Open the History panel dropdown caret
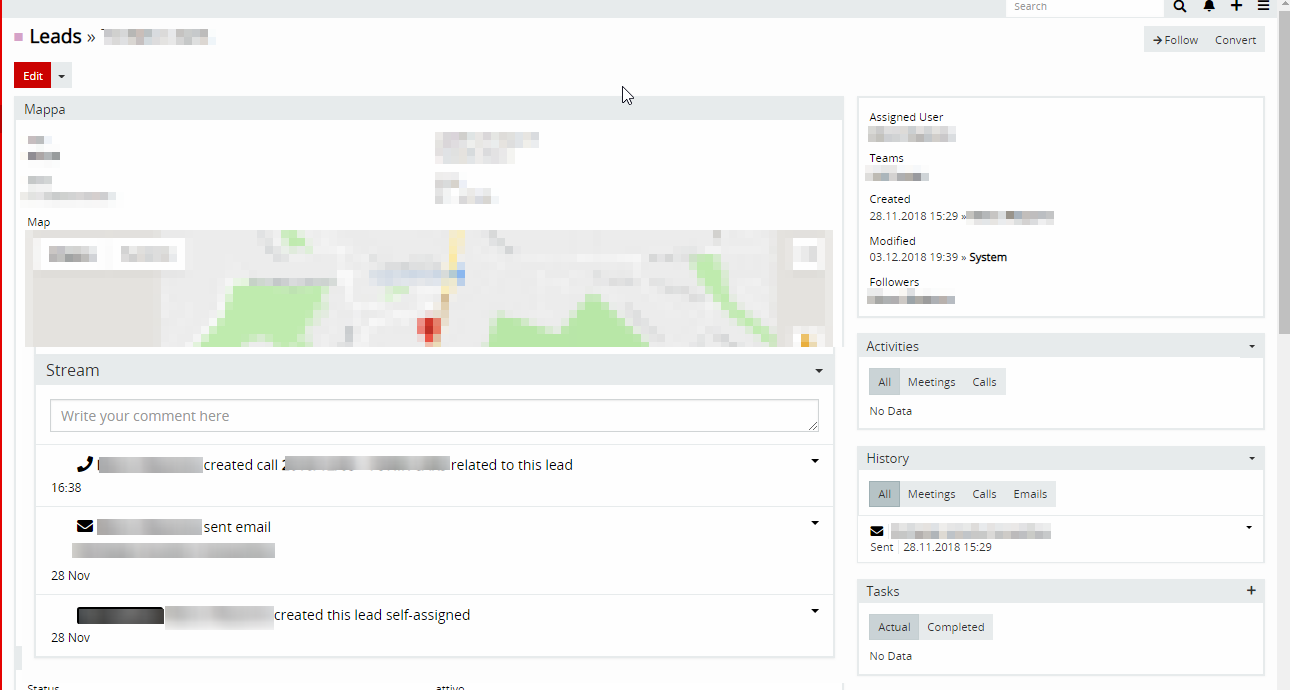 tap(1252, 459)
